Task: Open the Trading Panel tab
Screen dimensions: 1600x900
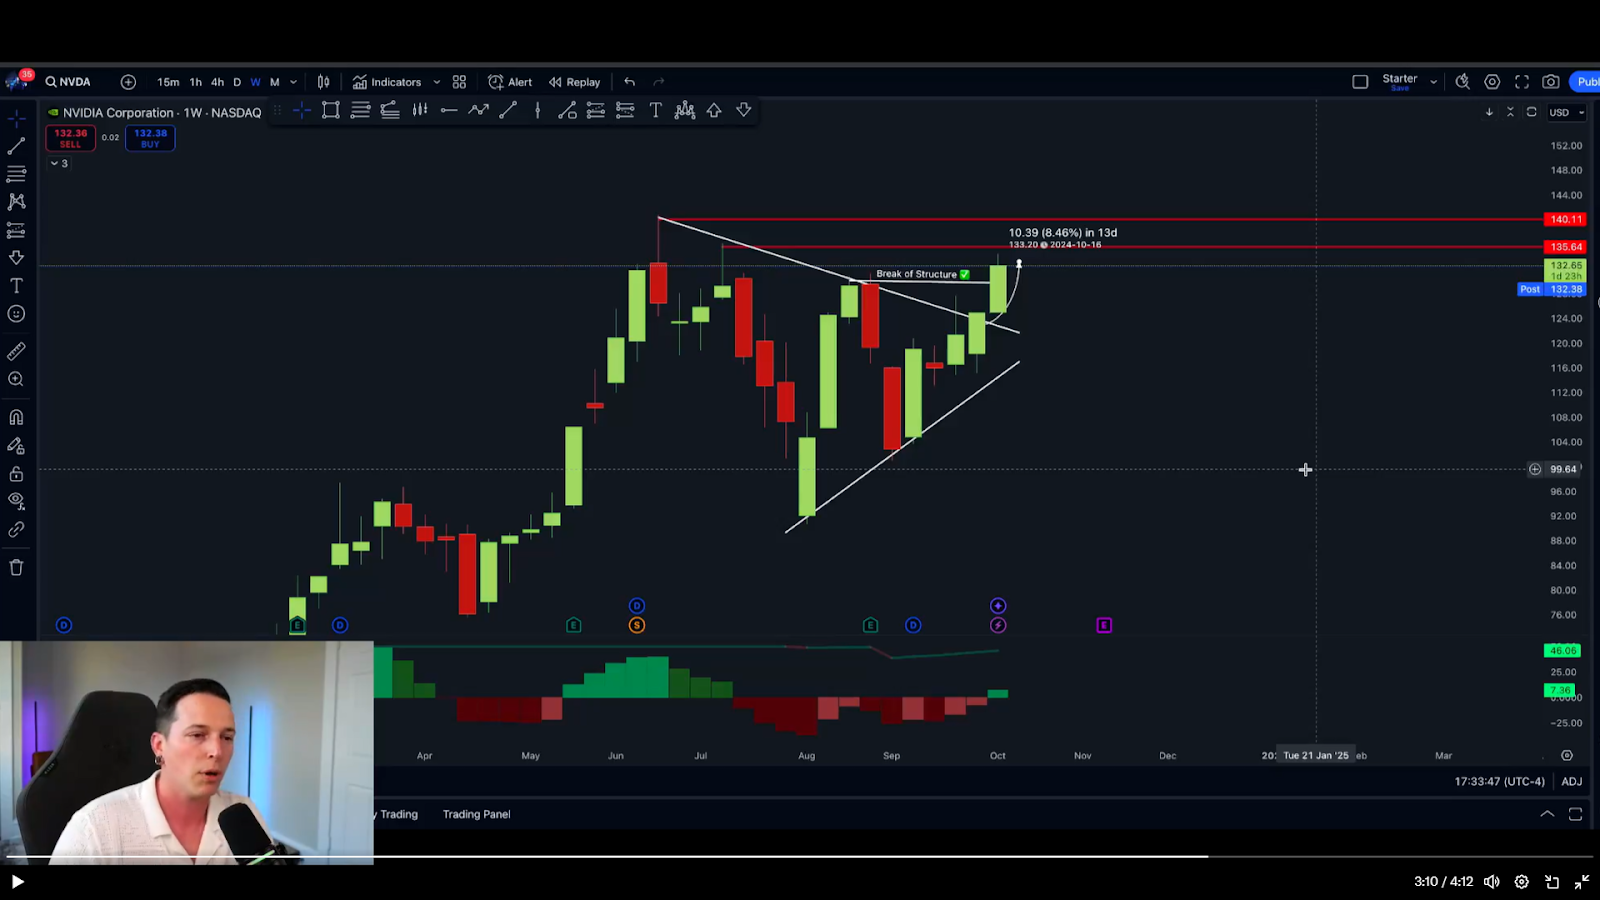Action: 476,814
